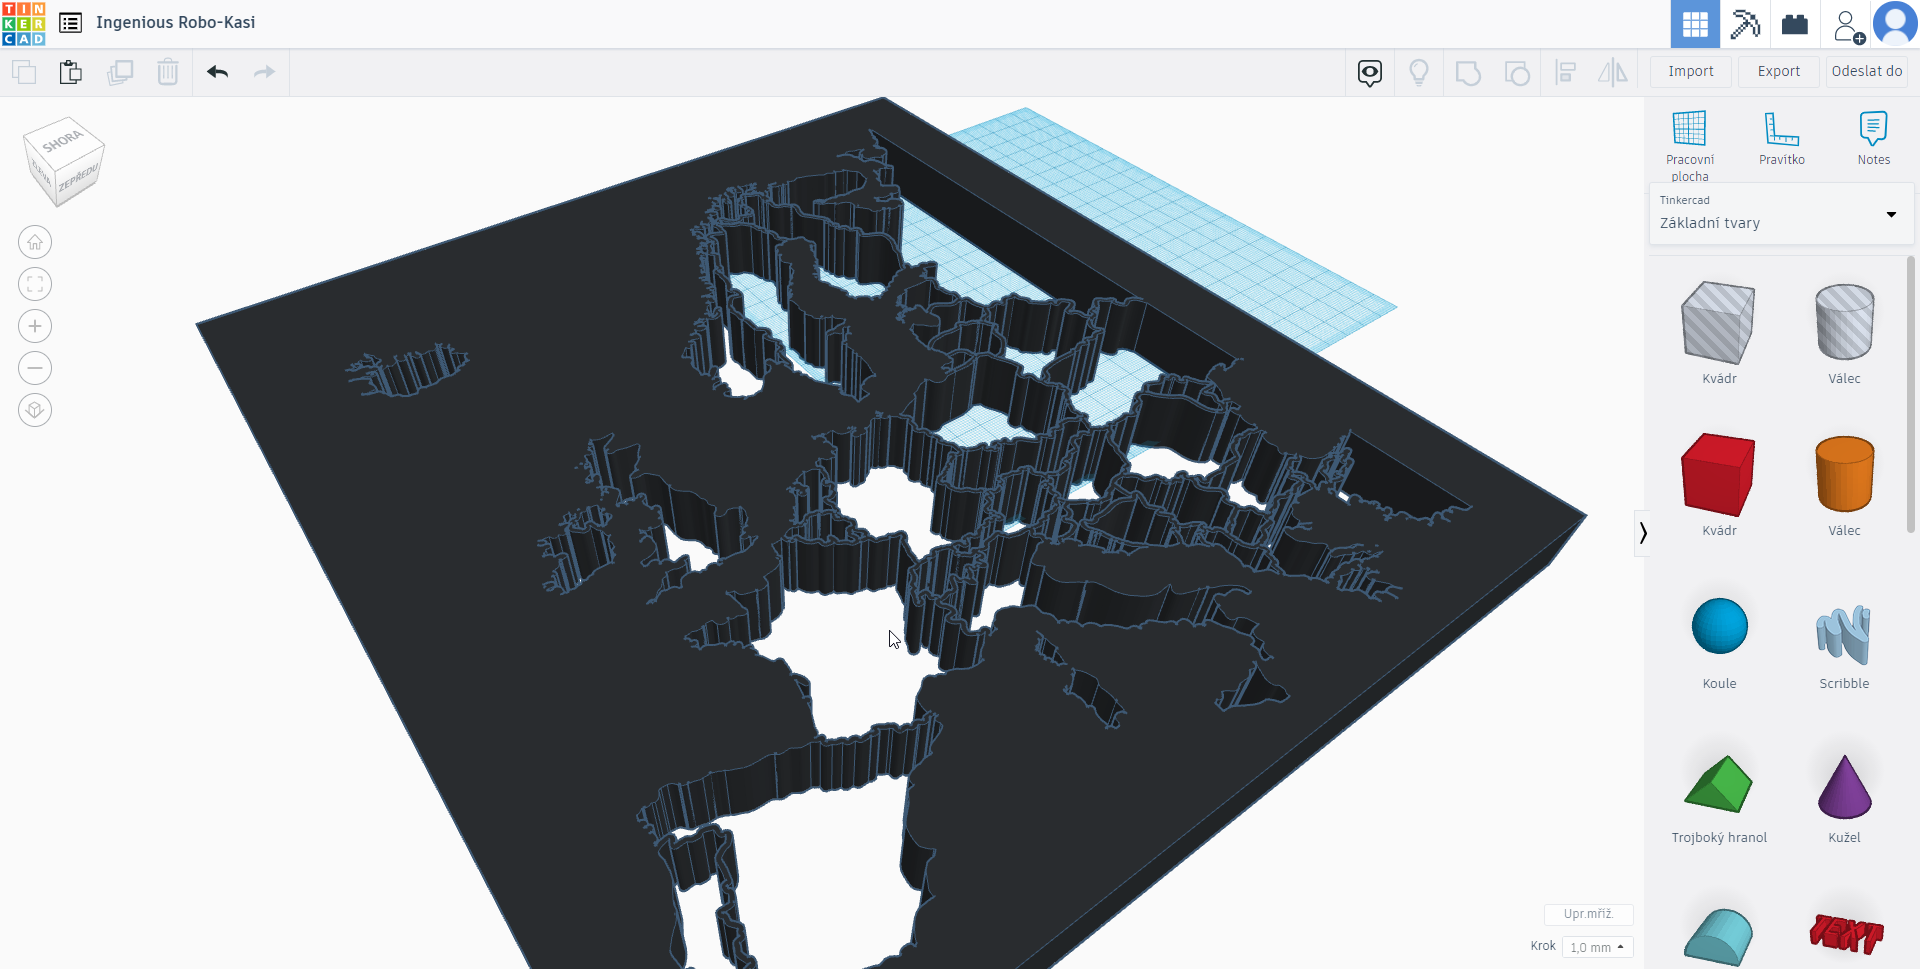The image size is (1920, 969).
Task: Click the Undo arrow icon
Action: click(x=218, y=72)
